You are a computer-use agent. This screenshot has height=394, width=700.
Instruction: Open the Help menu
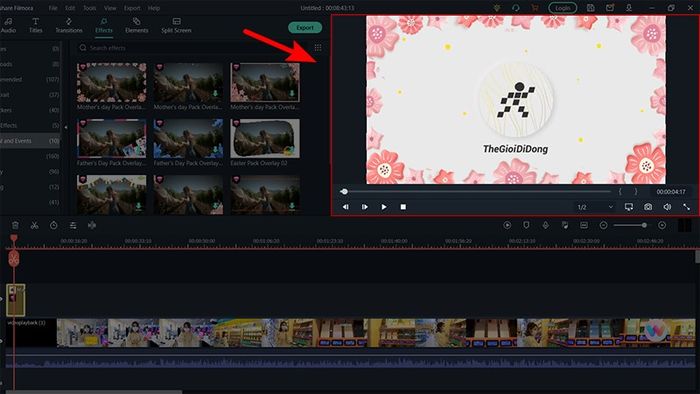154,8
